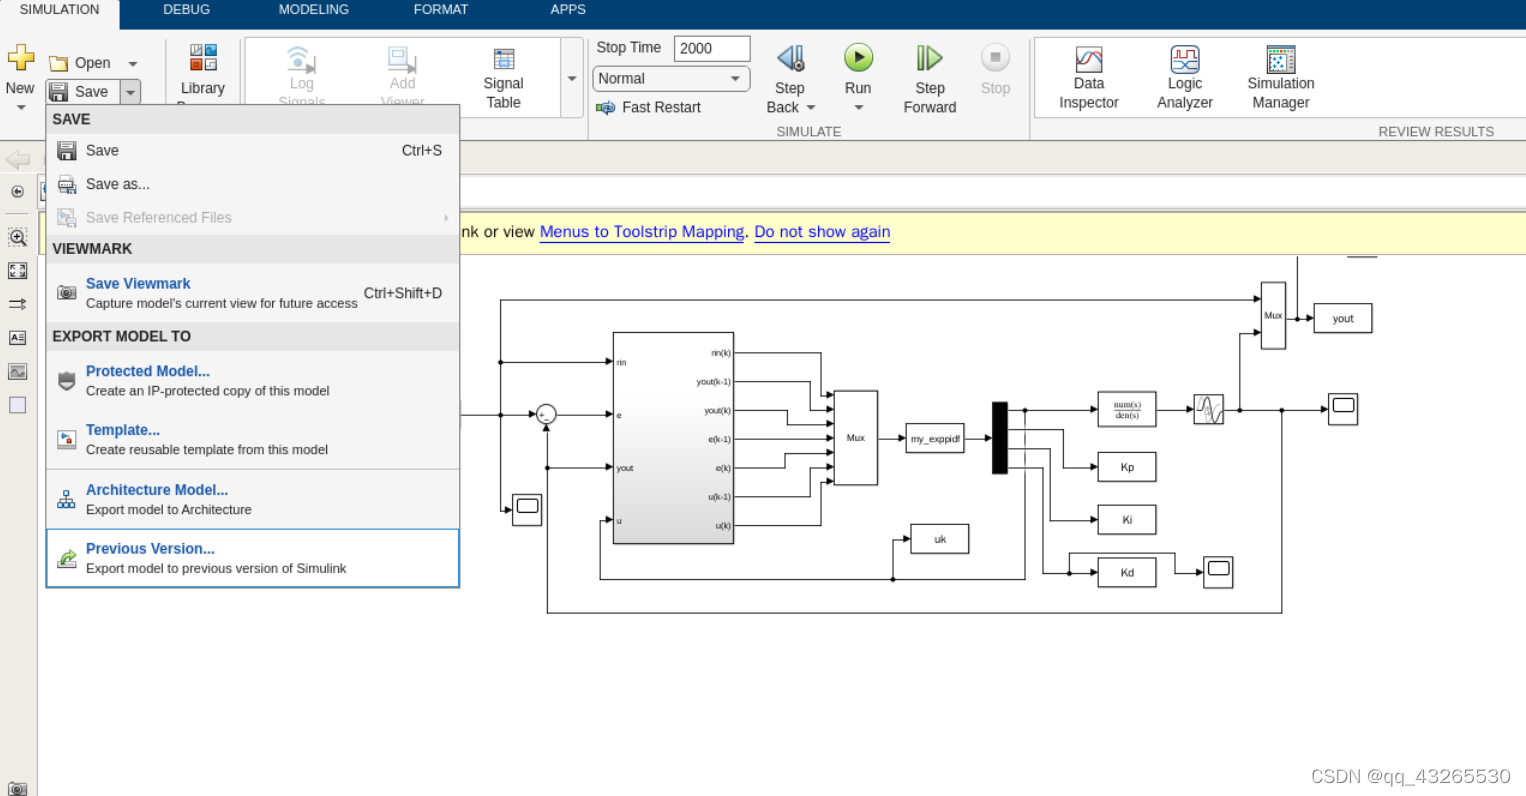The image size is (1526, 796).
Task: Switch to the APPS tab
Action: click(x=568, y=10)
